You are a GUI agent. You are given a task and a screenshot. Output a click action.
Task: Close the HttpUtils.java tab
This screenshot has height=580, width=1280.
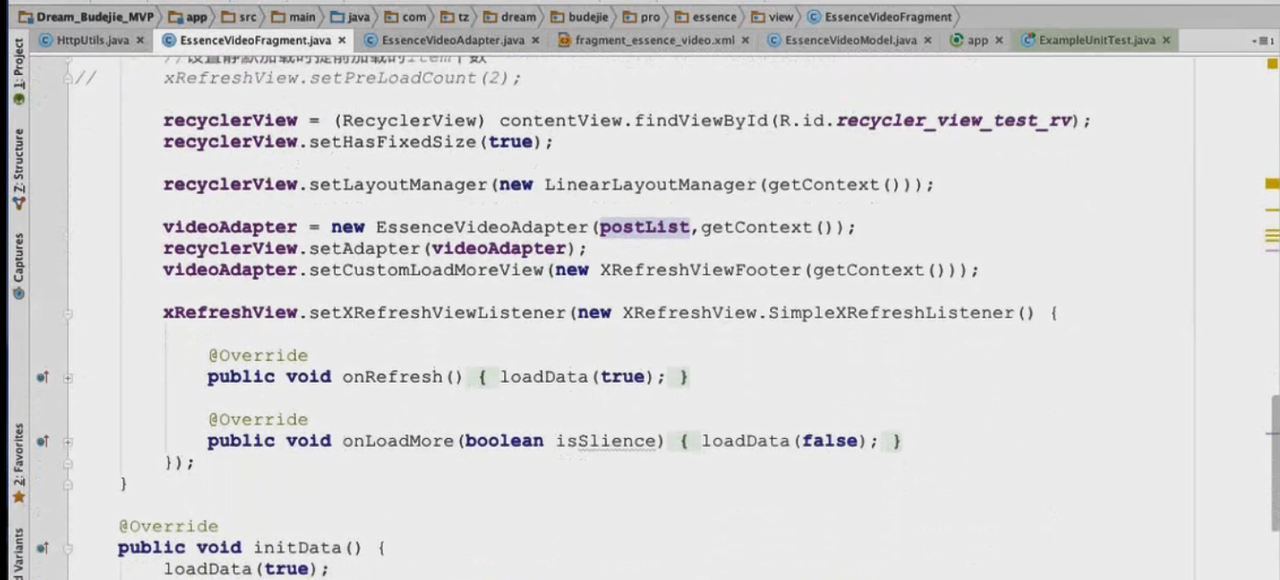140,40
